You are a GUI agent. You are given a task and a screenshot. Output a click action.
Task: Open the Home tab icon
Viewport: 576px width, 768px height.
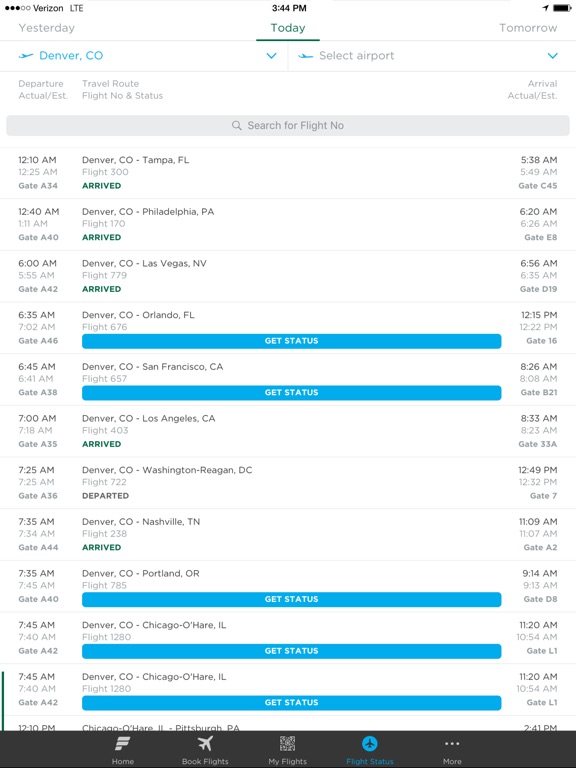click(122, 744)
